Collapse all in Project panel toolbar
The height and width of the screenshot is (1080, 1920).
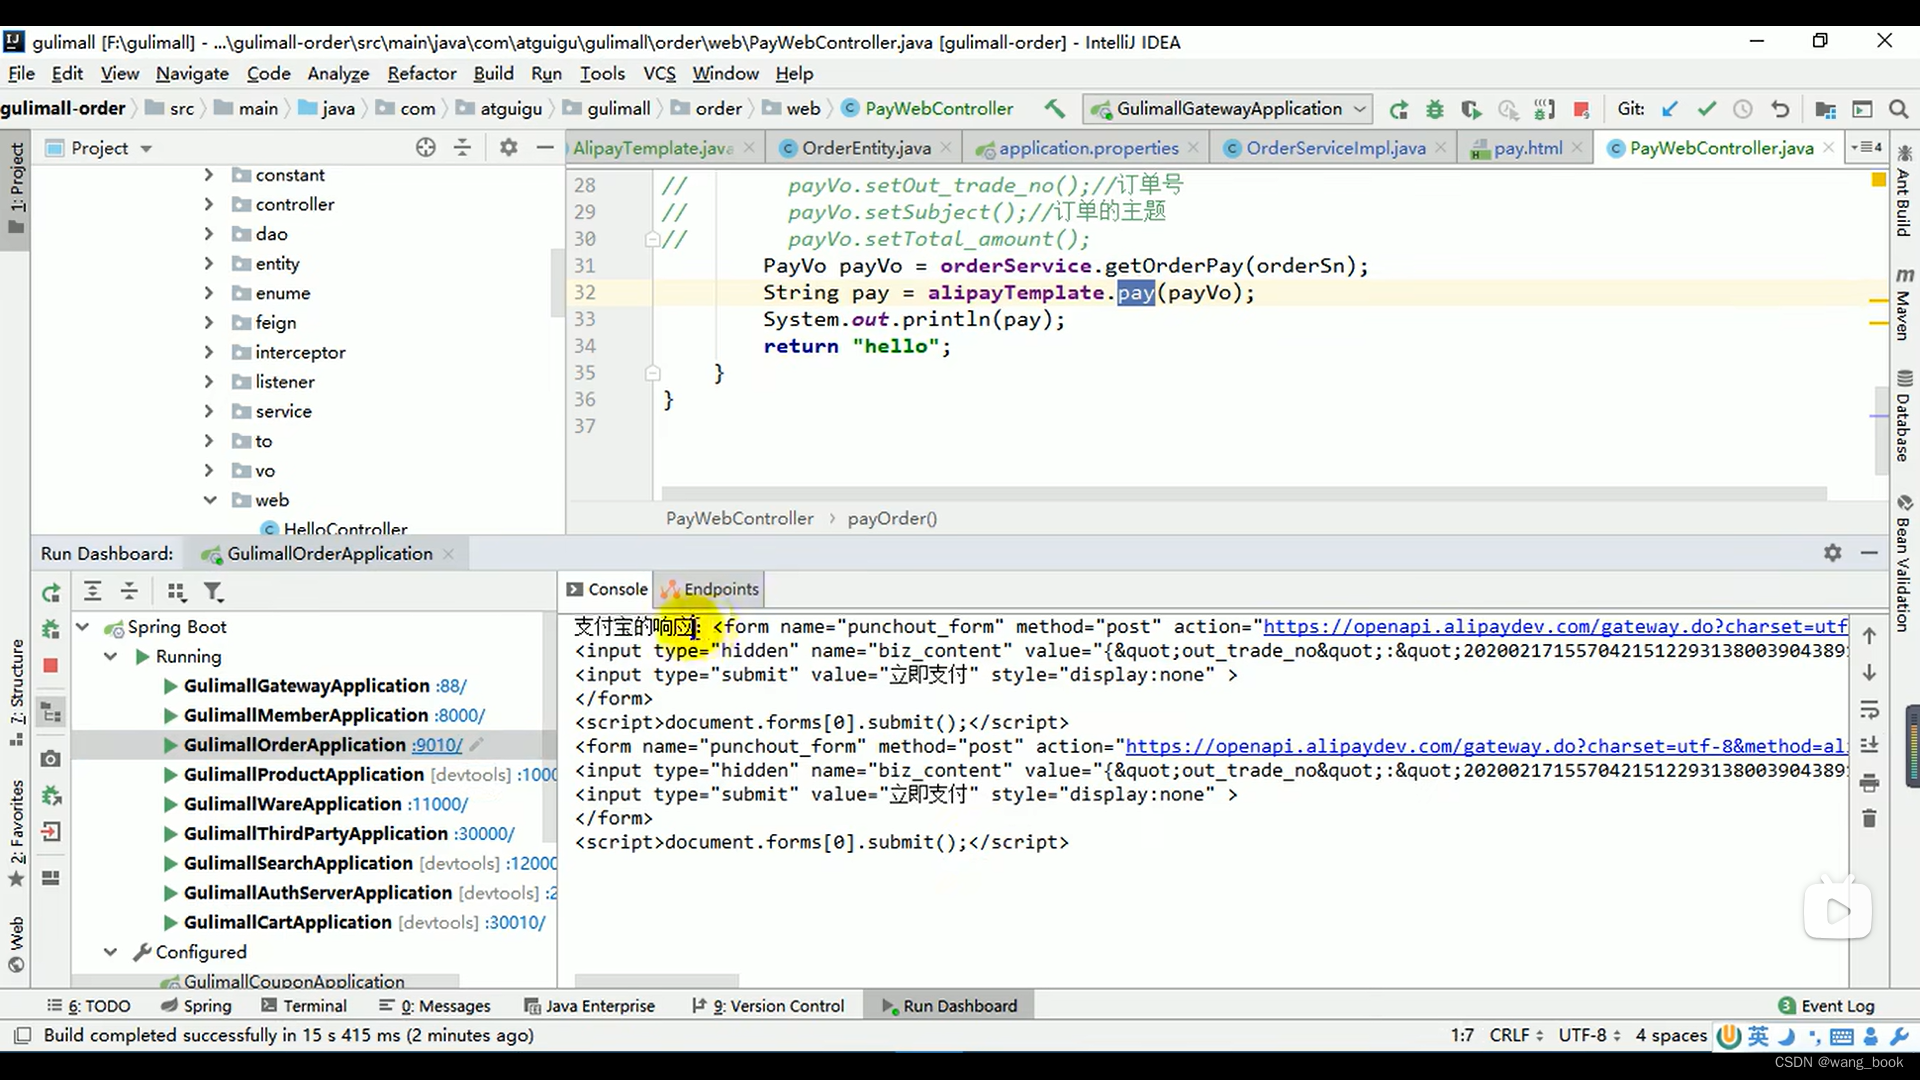click(x=462, y=148)
